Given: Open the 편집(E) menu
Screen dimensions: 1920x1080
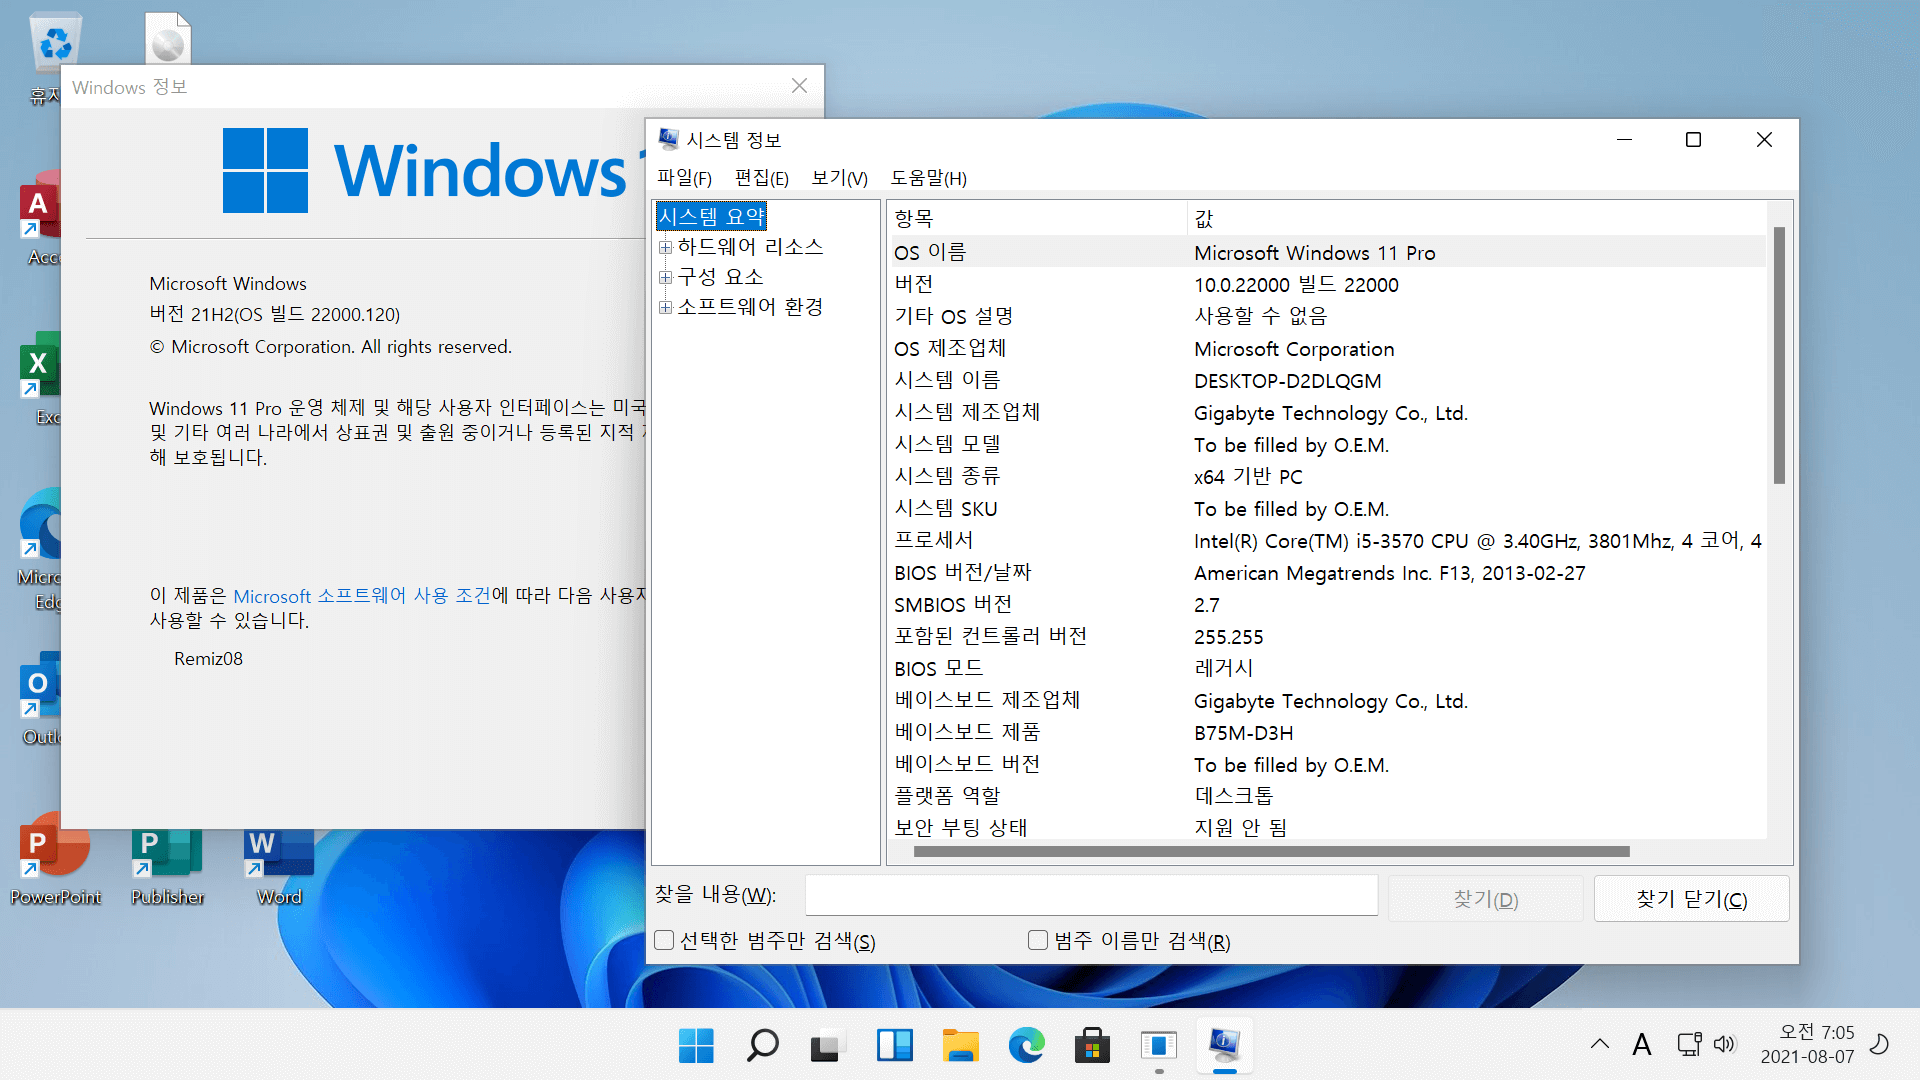Looking at the screenshot, I should [761, 178].
